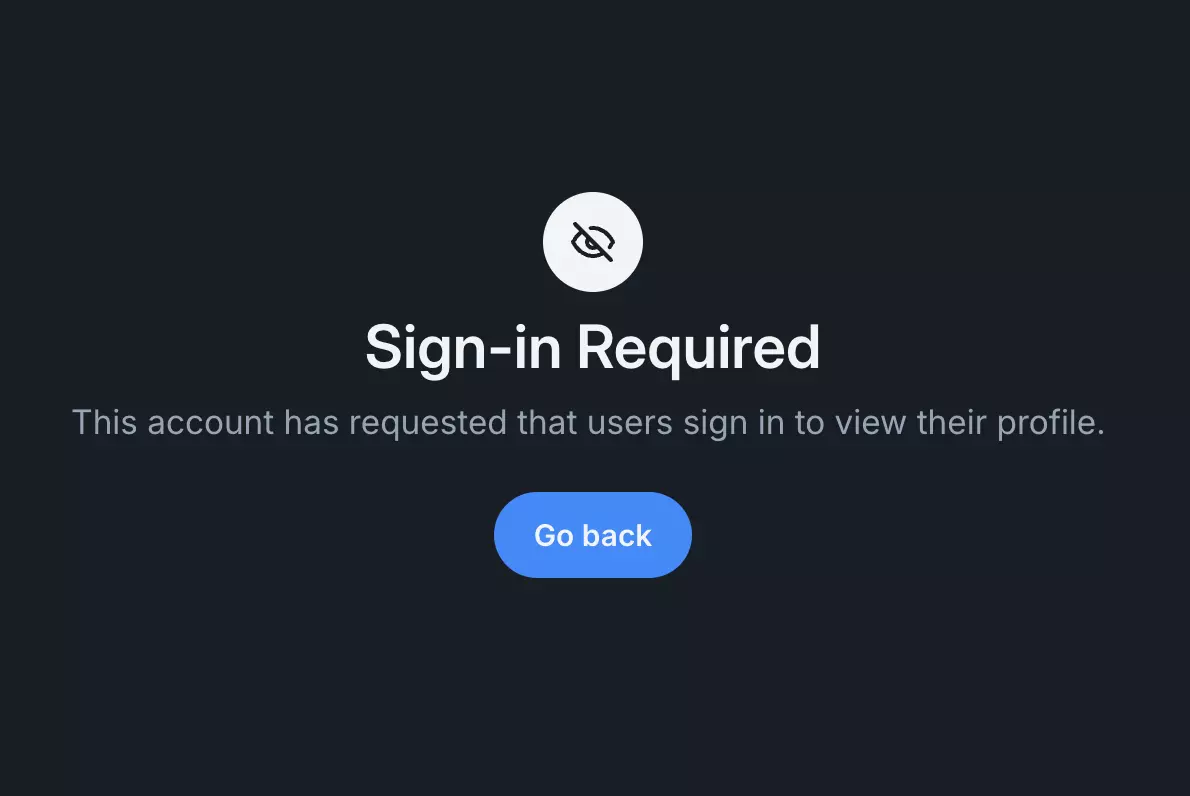
Task: Click the pupil of the eye icon
Action: tap(589, 242)
